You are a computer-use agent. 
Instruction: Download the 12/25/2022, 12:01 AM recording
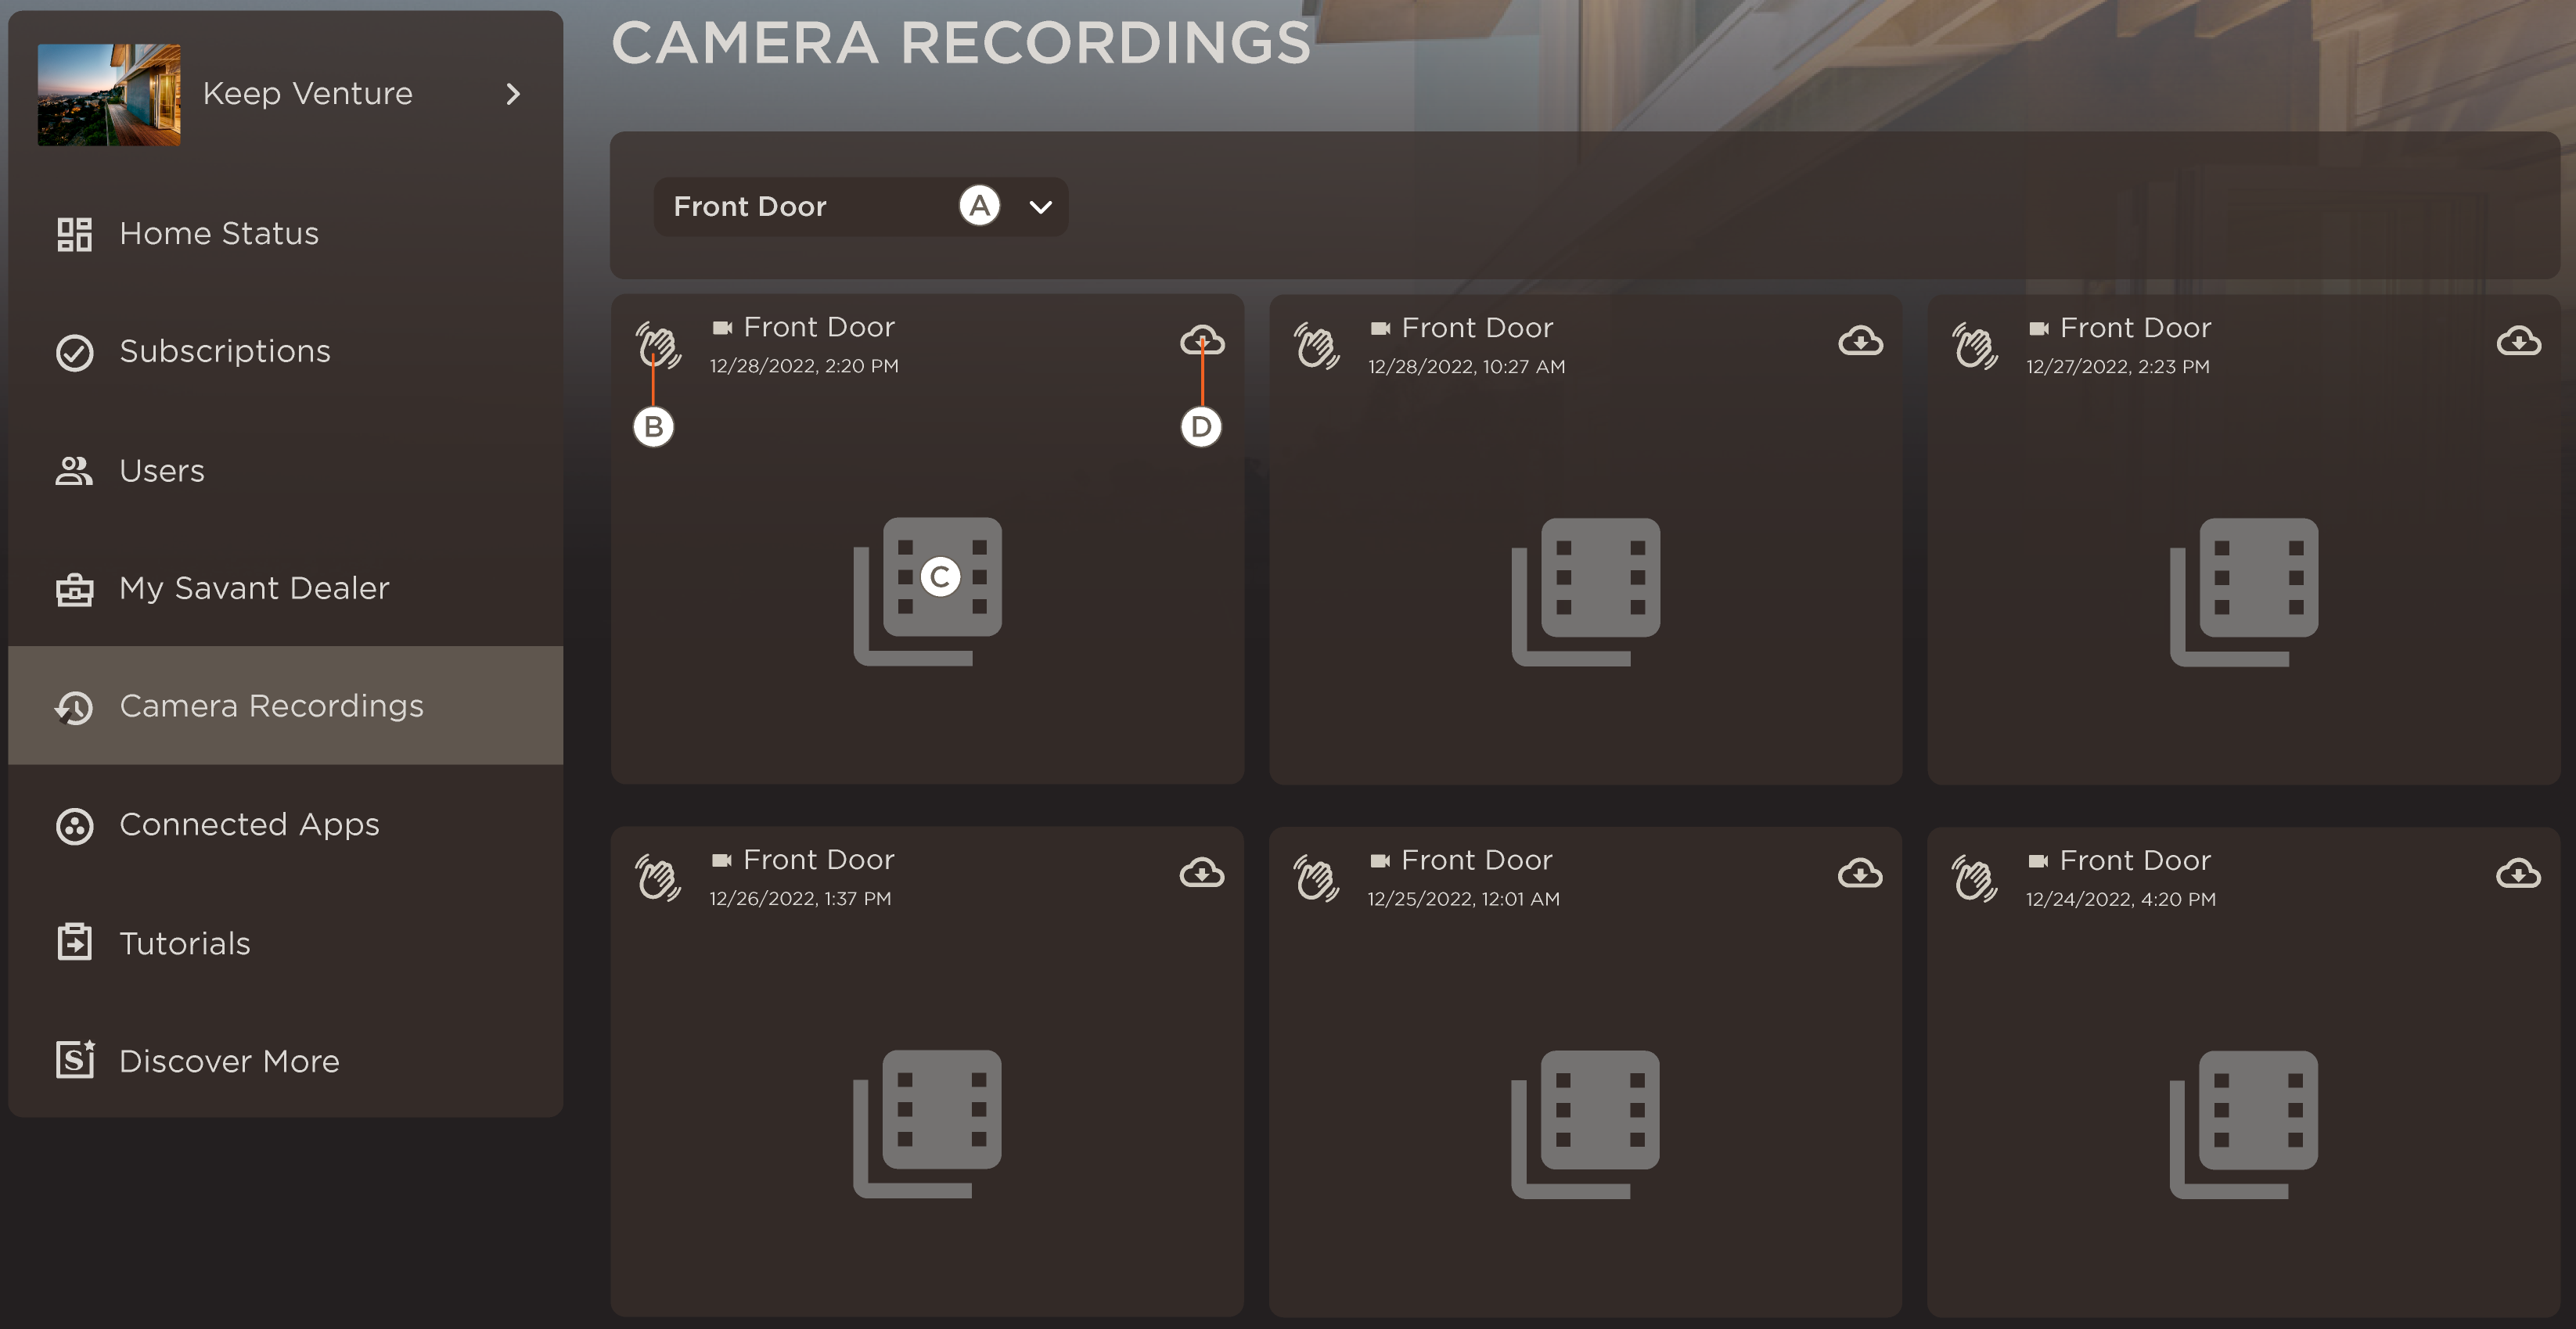click(1860, 875)
